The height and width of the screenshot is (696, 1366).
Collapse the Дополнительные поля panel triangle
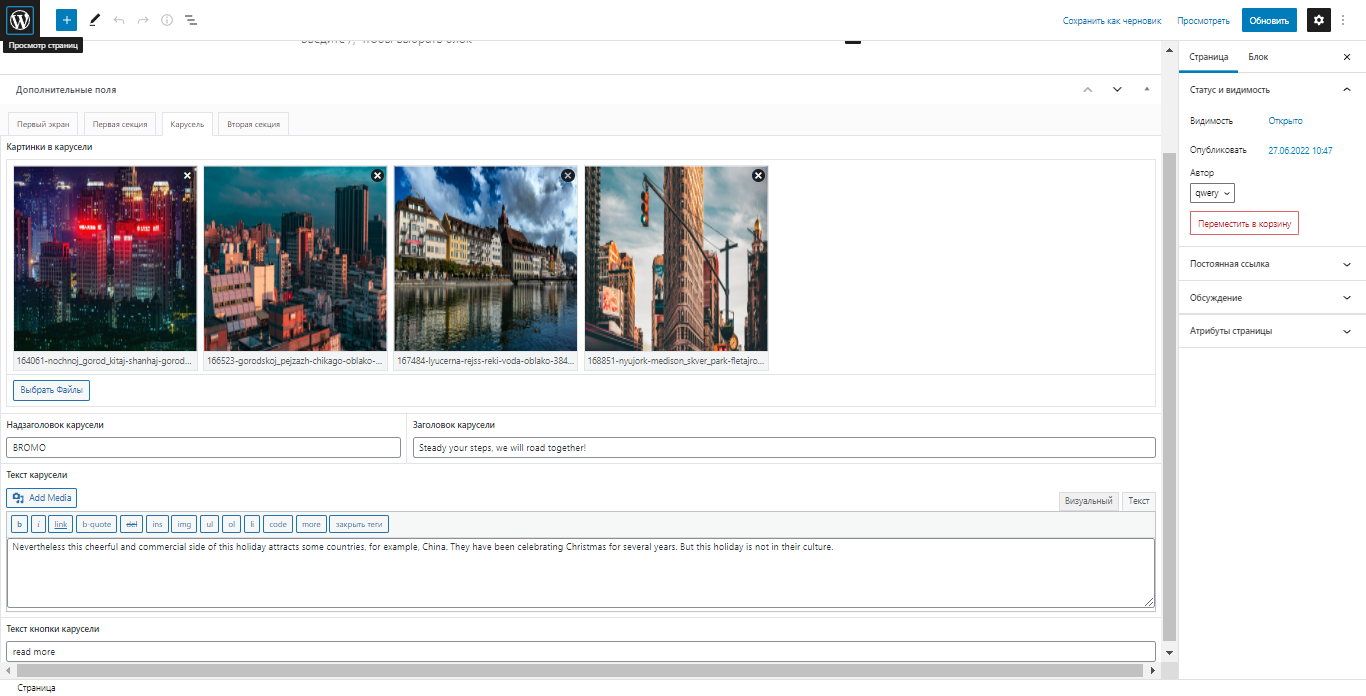click(1147, 89)
